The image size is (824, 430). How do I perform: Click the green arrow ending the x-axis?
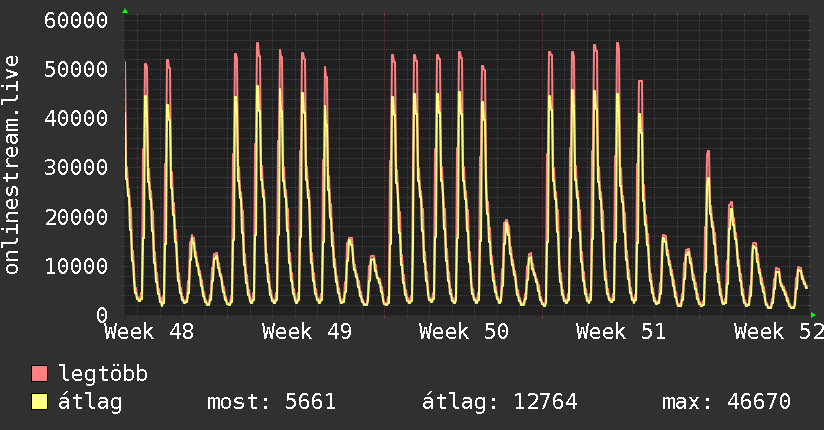pyautogui.click(x=813, y=315)
